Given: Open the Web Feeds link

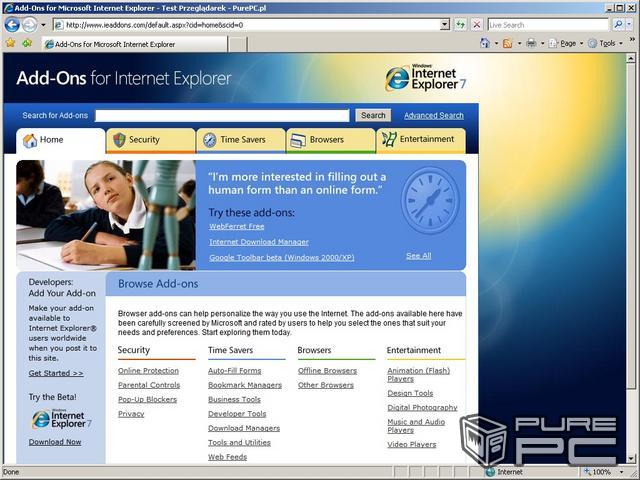Looking at the screenshot, I should pos(227,457).
